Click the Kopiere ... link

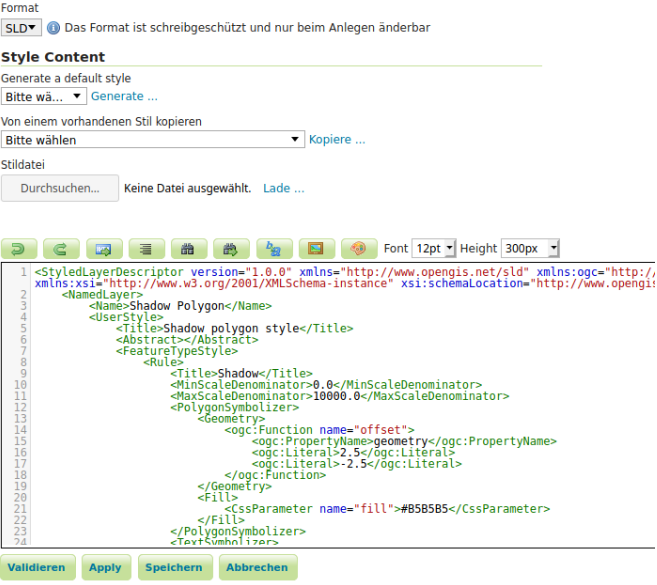coord(337,140)
